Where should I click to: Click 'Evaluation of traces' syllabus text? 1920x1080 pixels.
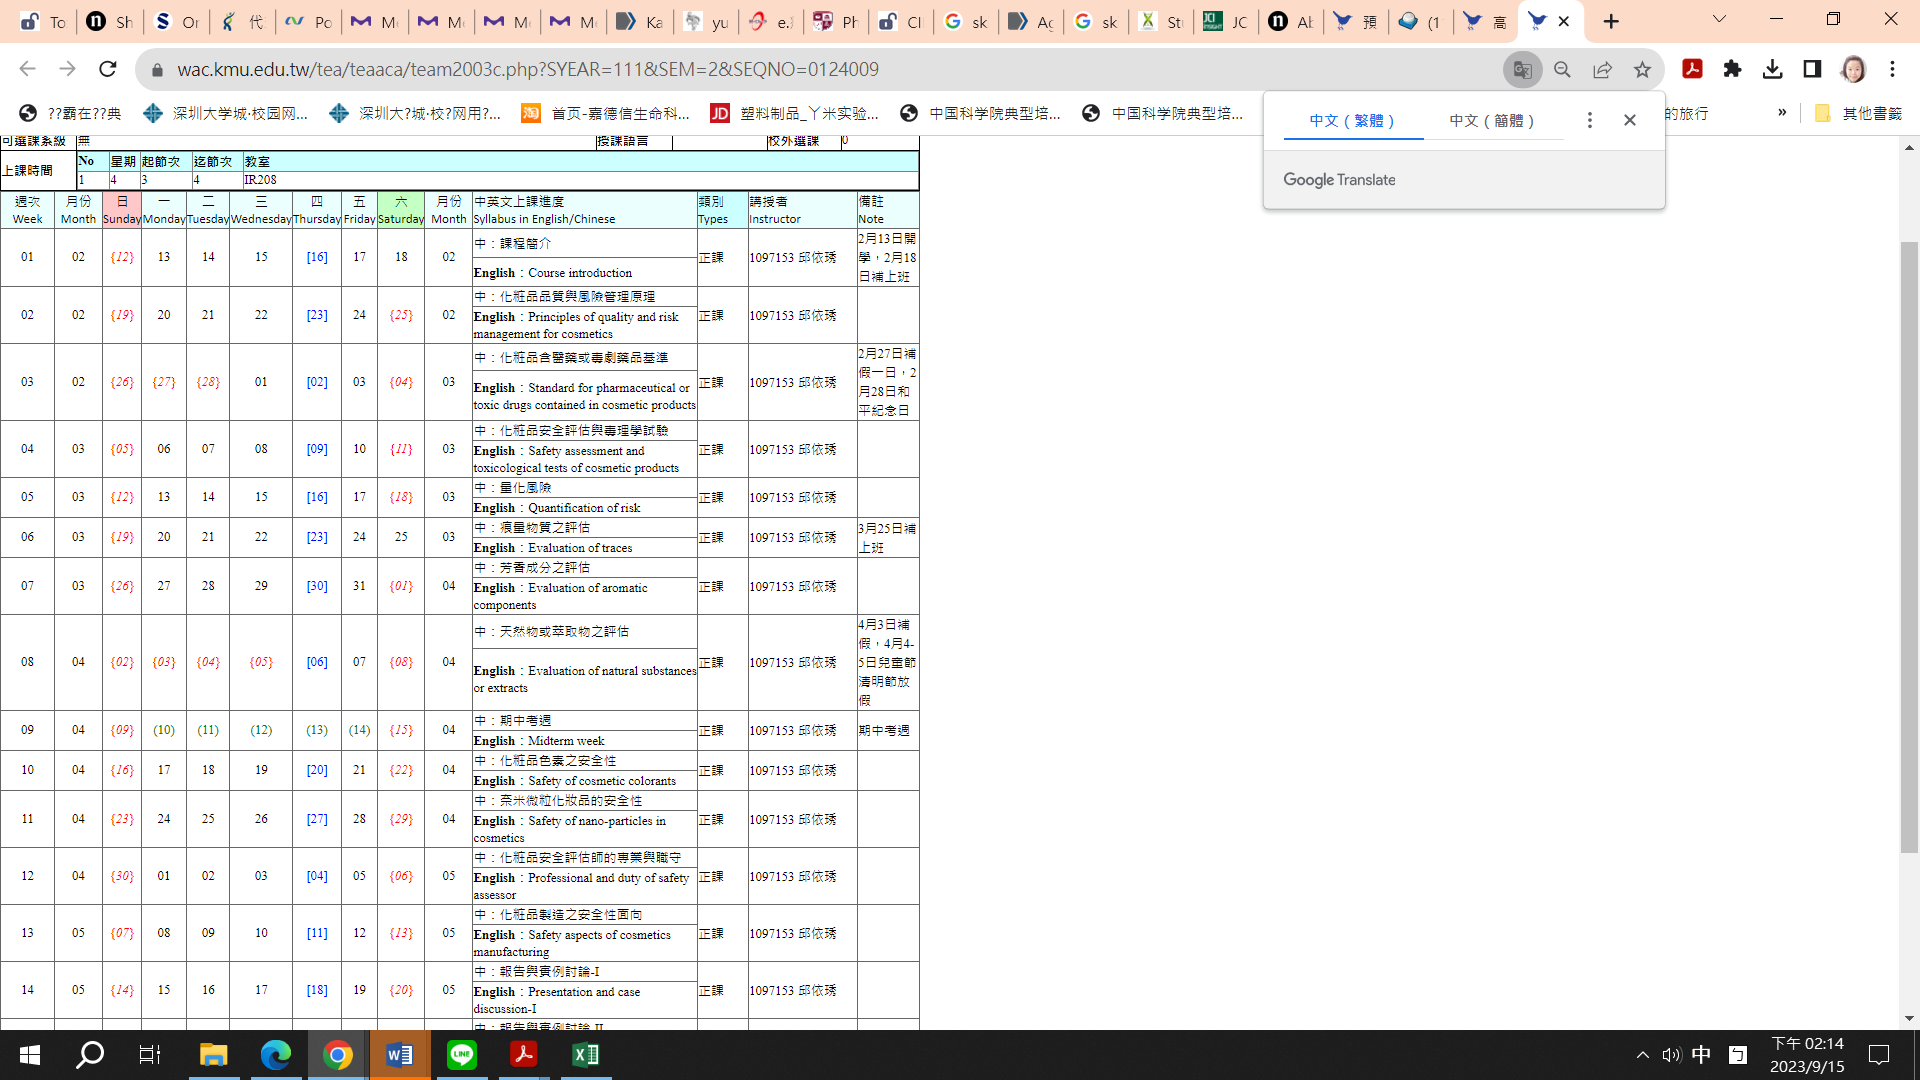tap(579, 548)
